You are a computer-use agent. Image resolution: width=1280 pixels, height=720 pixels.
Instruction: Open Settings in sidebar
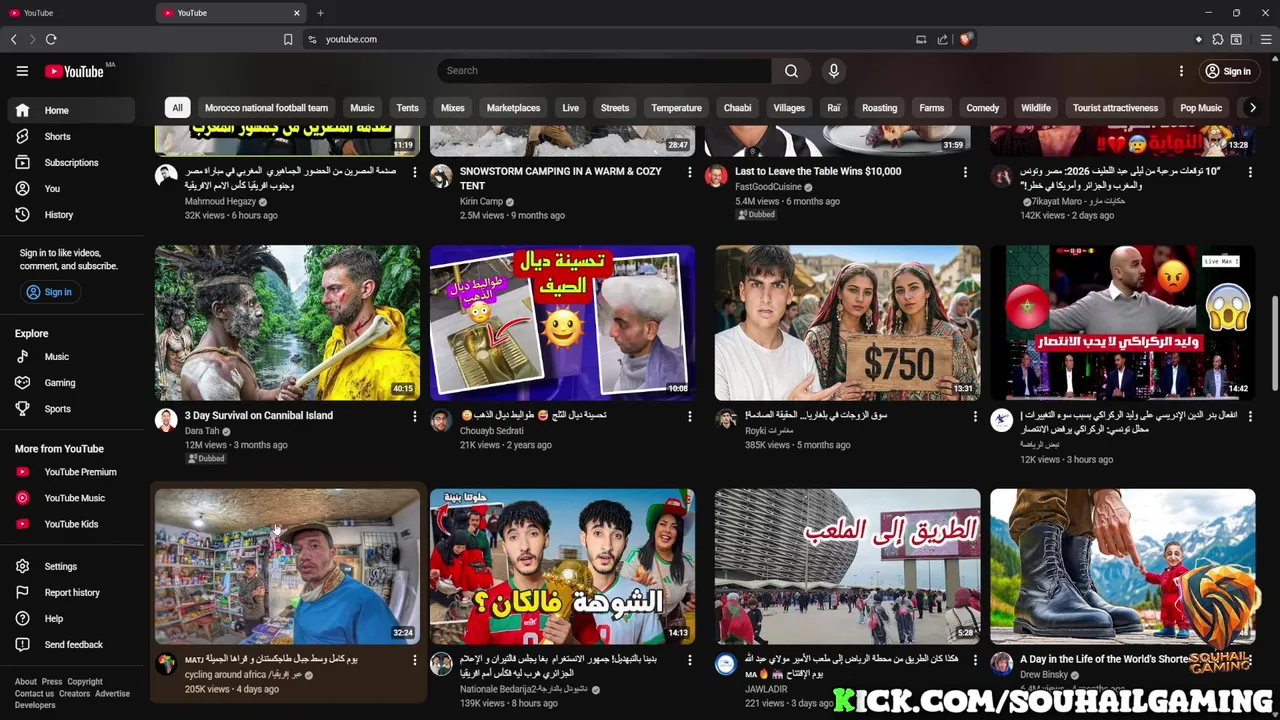pos(71,566)
